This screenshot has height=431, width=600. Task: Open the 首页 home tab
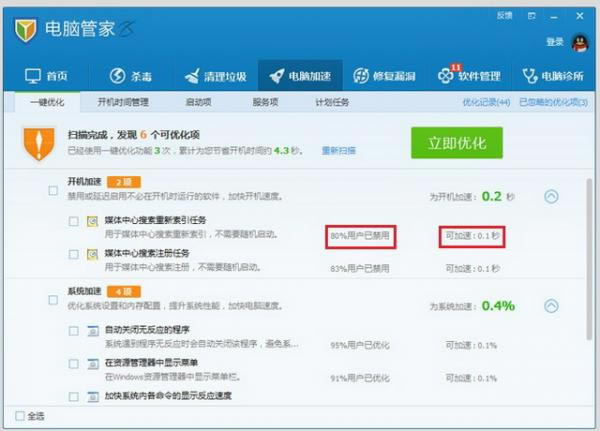pyautogui.click(x=45, y=76)
